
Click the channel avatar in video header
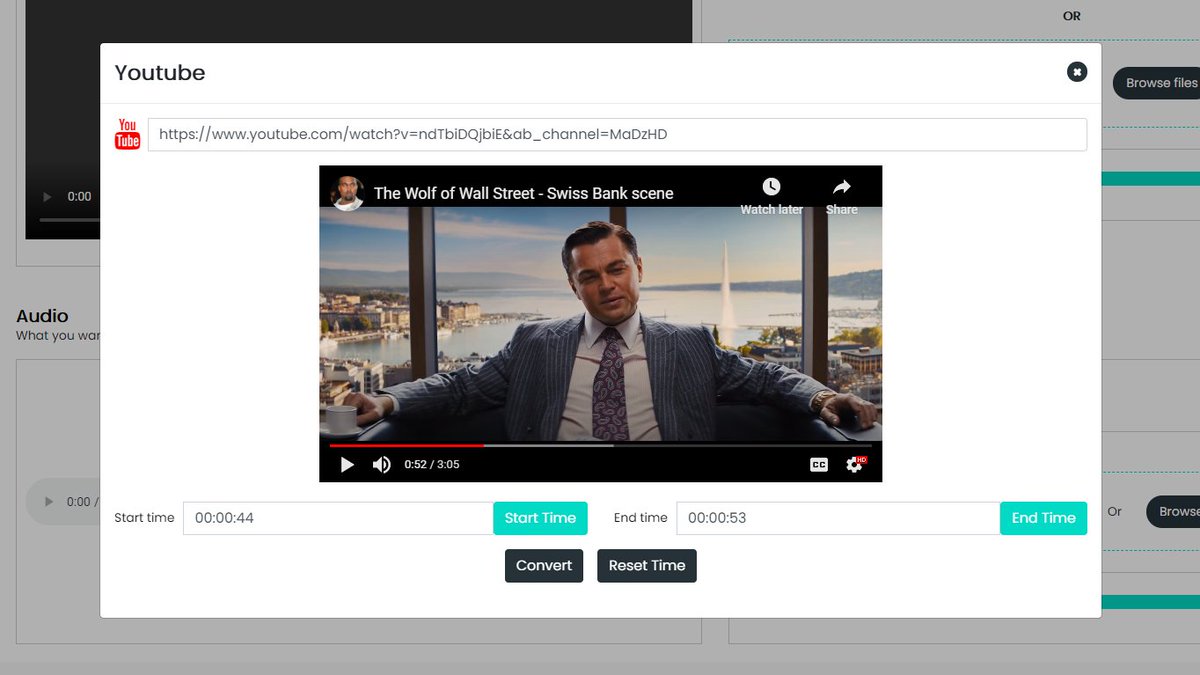point(348,193)
